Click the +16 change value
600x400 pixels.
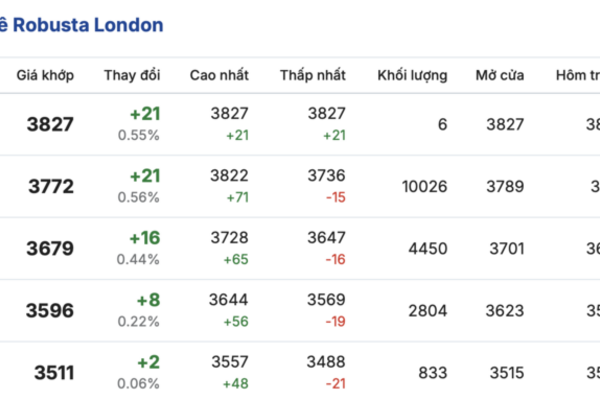pos(144,239)
